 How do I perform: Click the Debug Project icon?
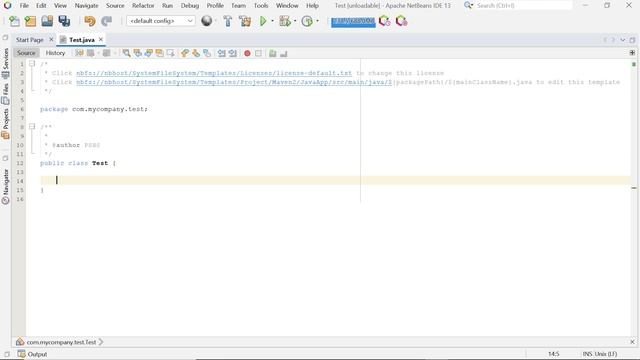pyautogui.click(x=284, y=21)
